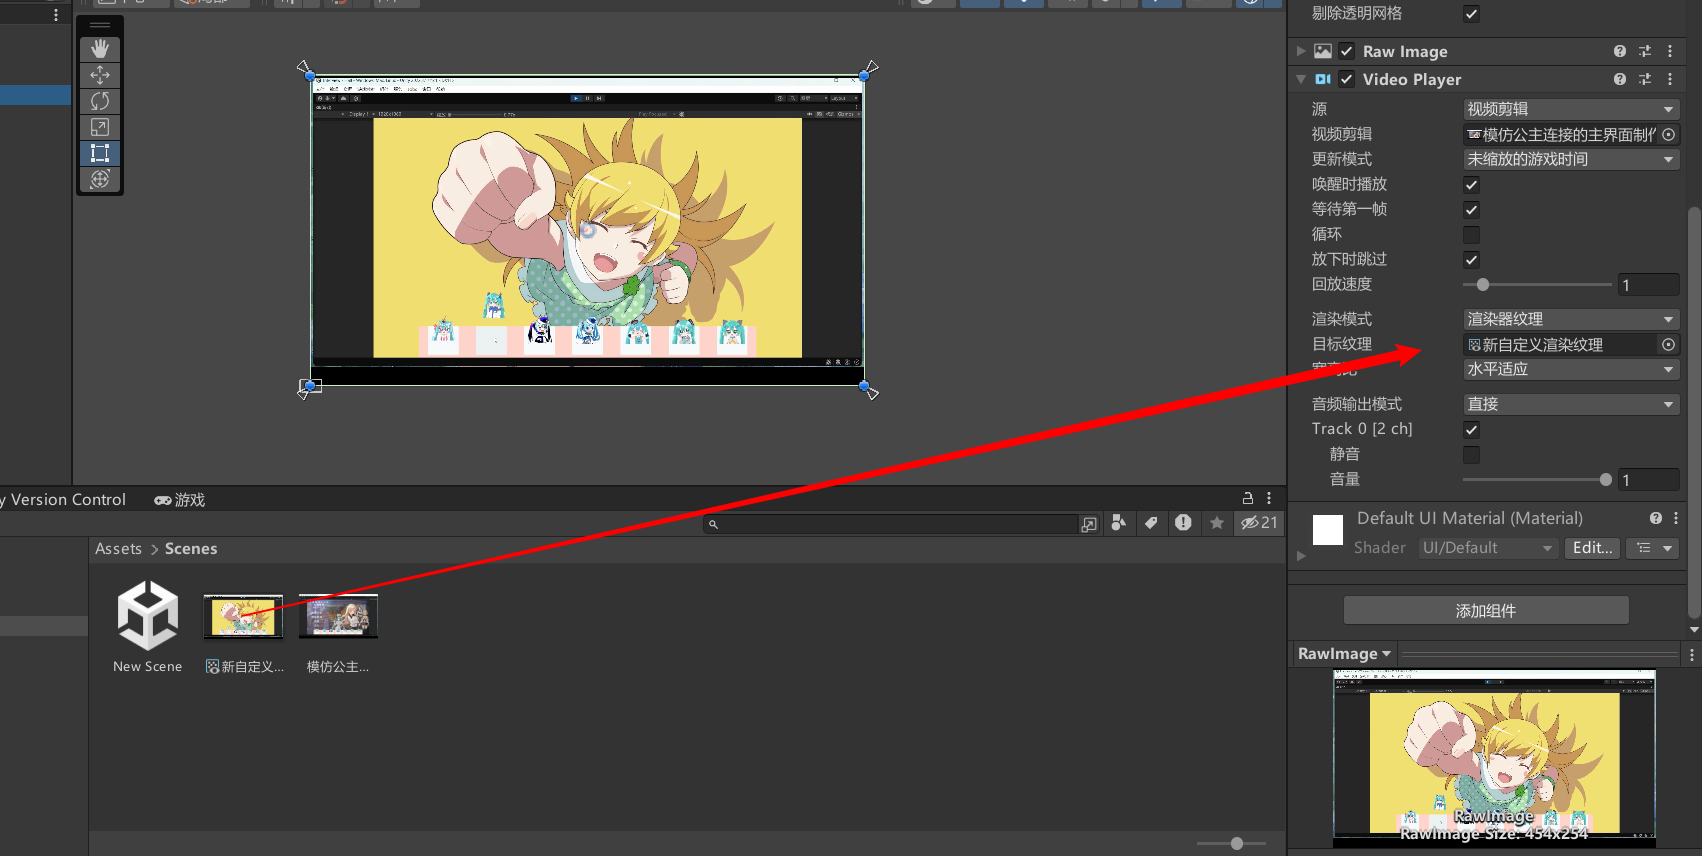Enable 静音 mute checkbox
1702x856 pixels.
coord(1471,455)
